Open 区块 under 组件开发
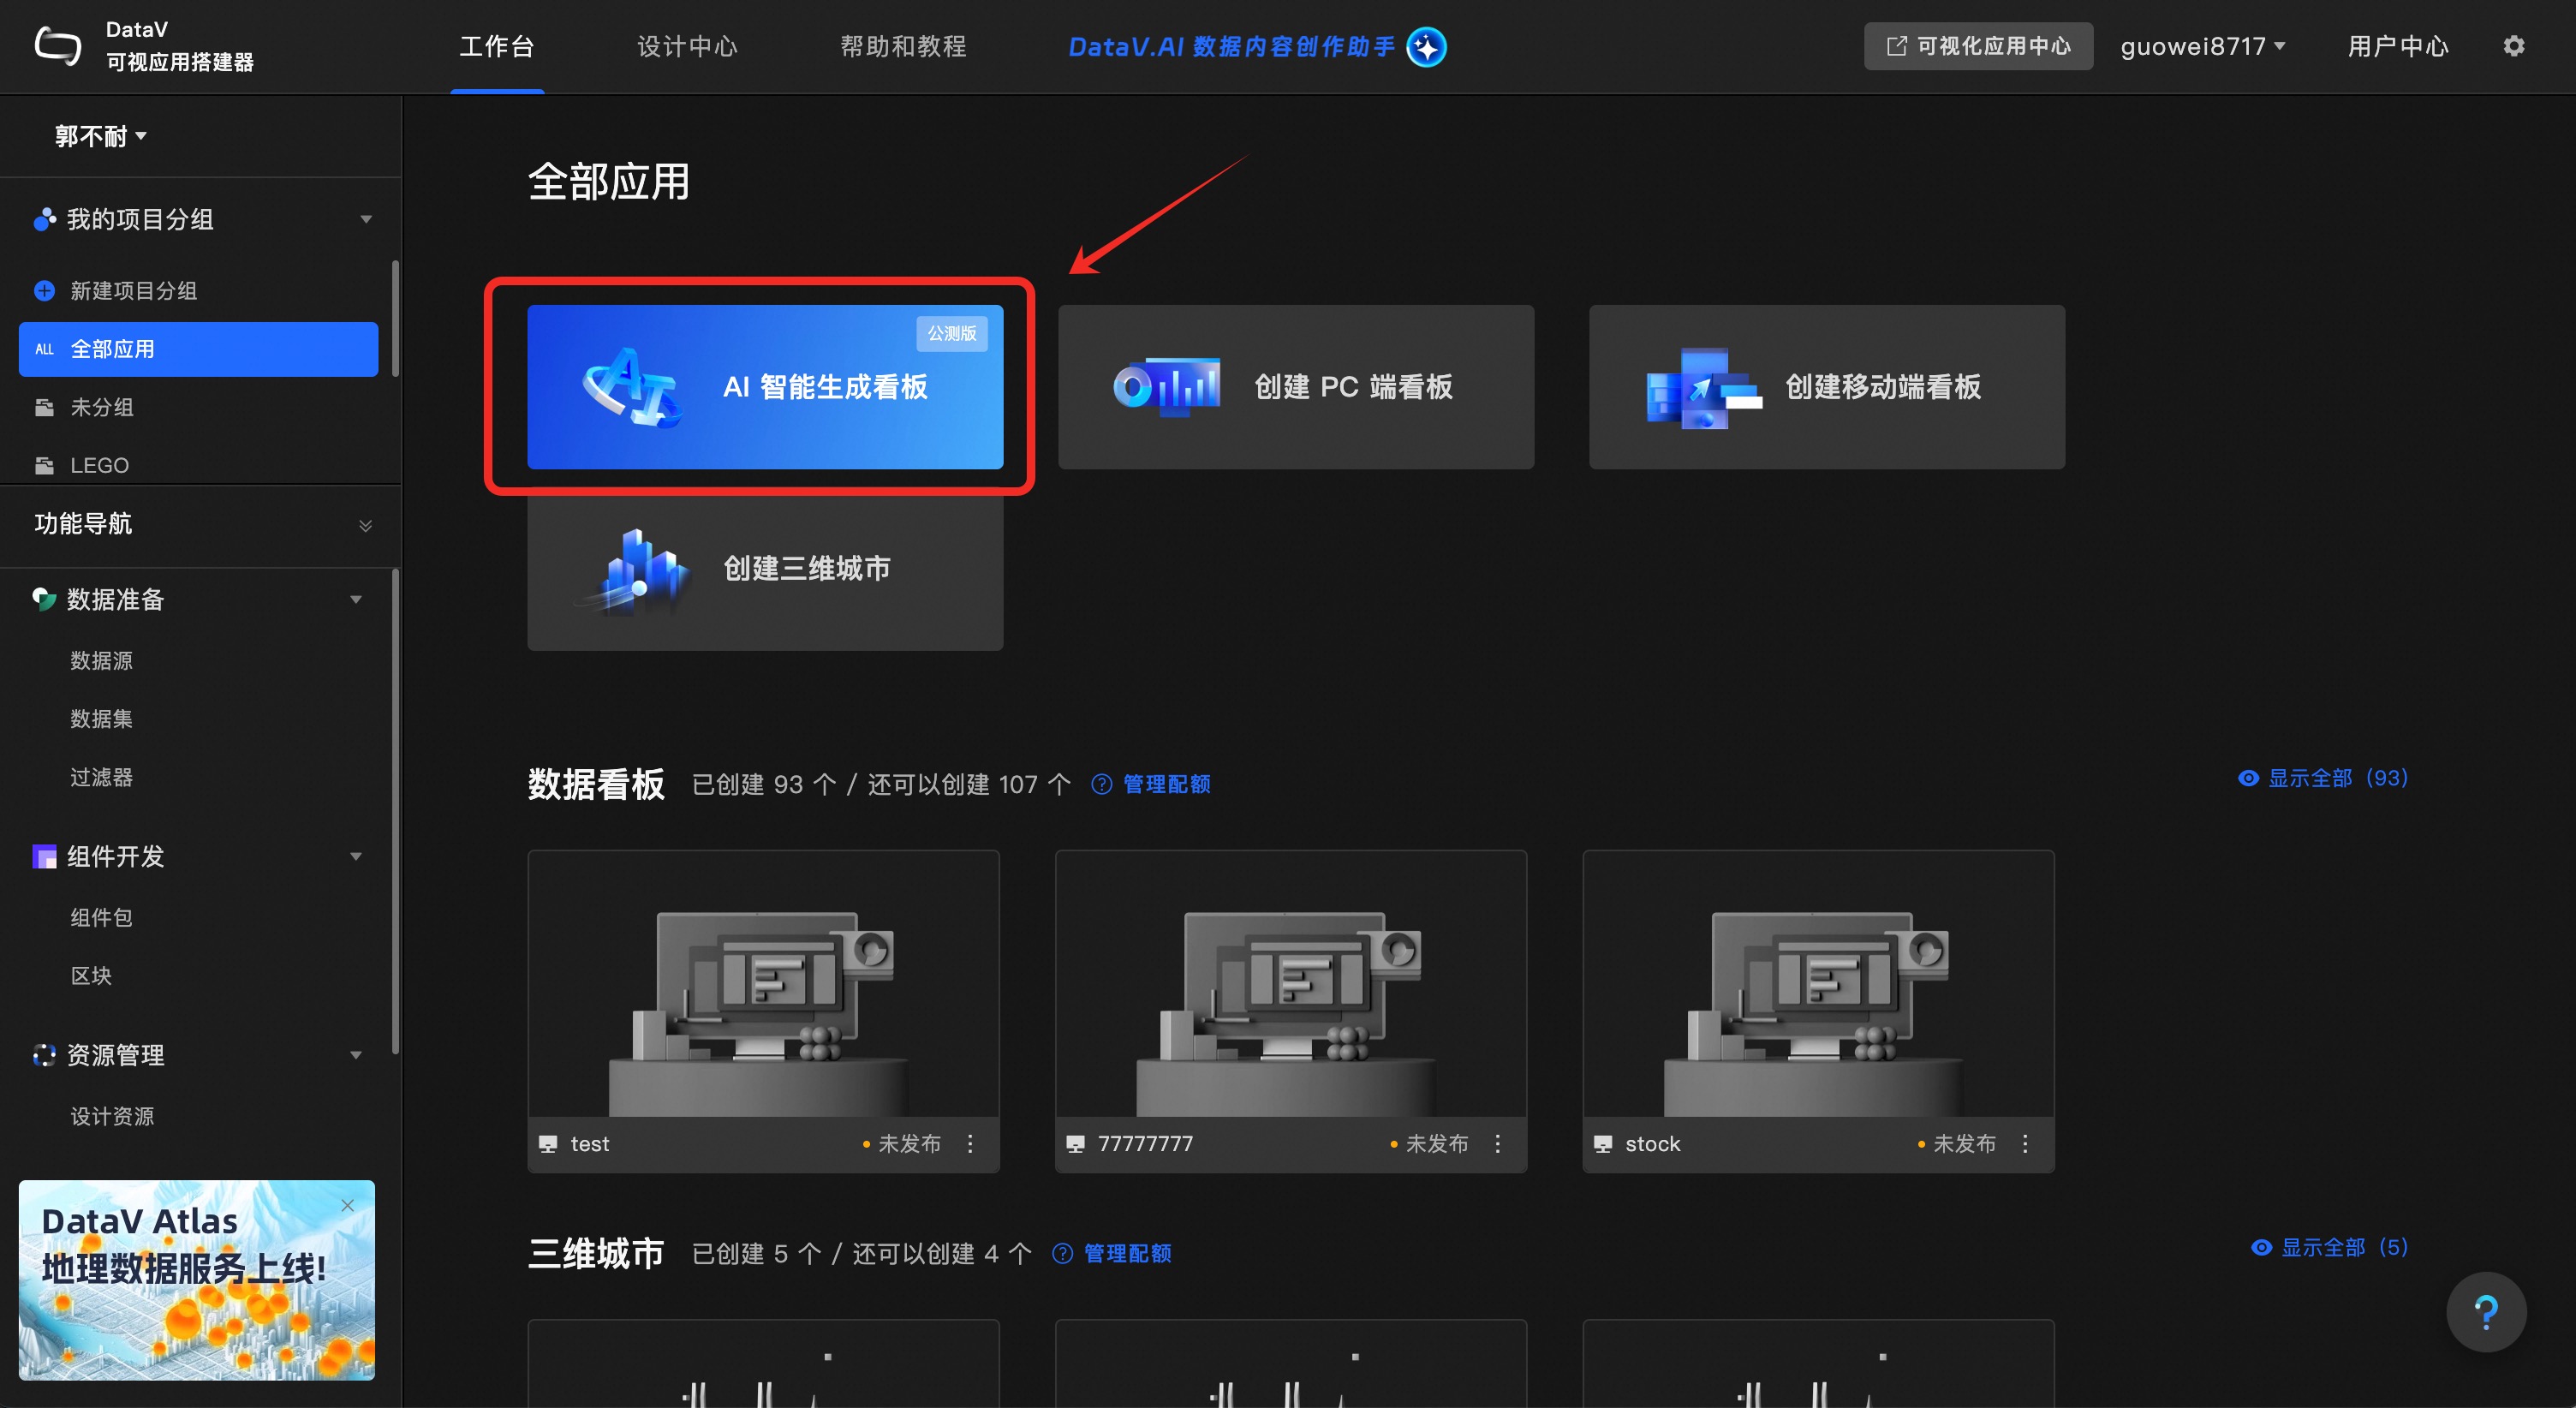Viewport: 2576px width, 1408px height. click(x=91, y=976)
